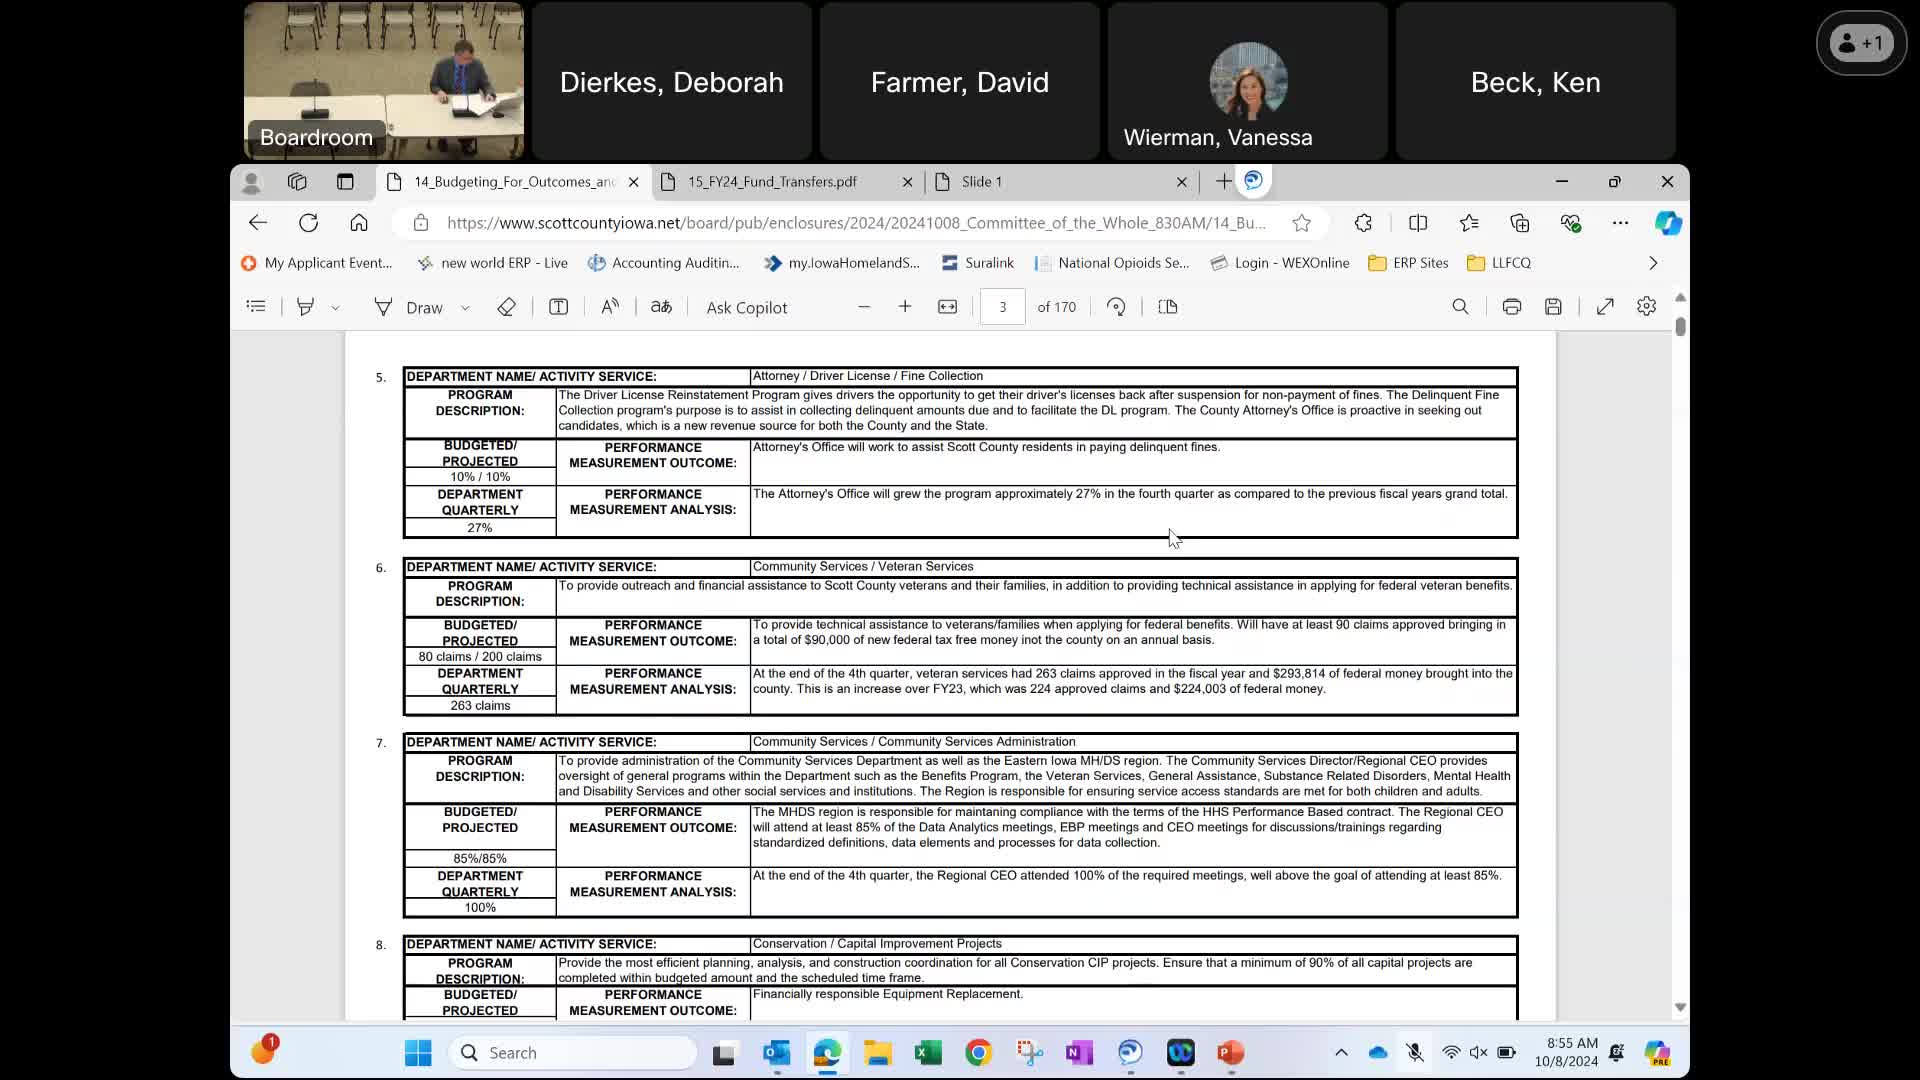
Task: Open browser extensions menu
Action: [1363, 223]
